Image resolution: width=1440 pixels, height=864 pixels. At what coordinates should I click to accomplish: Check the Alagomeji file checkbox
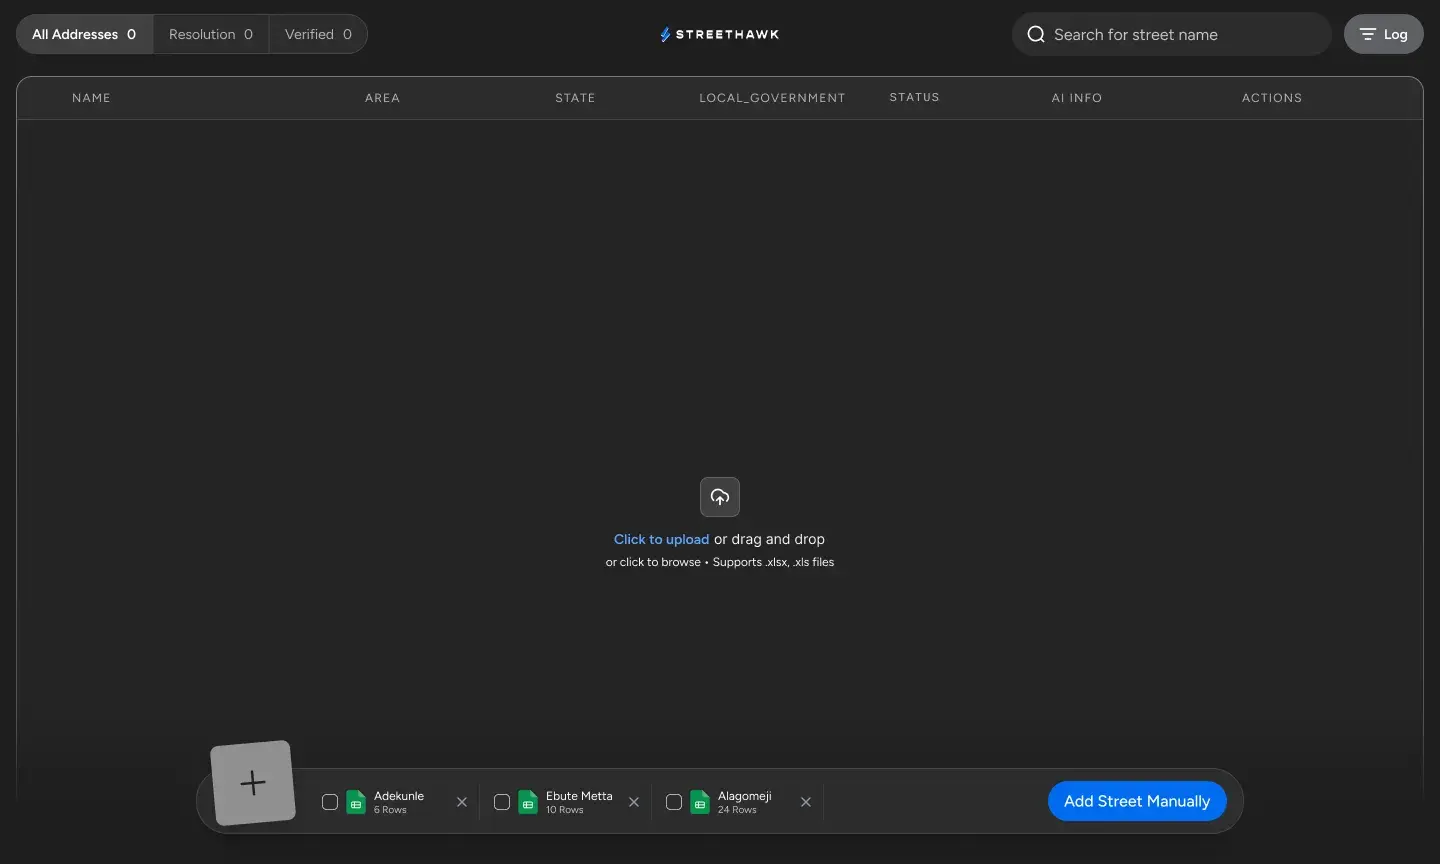coord(674,802)
